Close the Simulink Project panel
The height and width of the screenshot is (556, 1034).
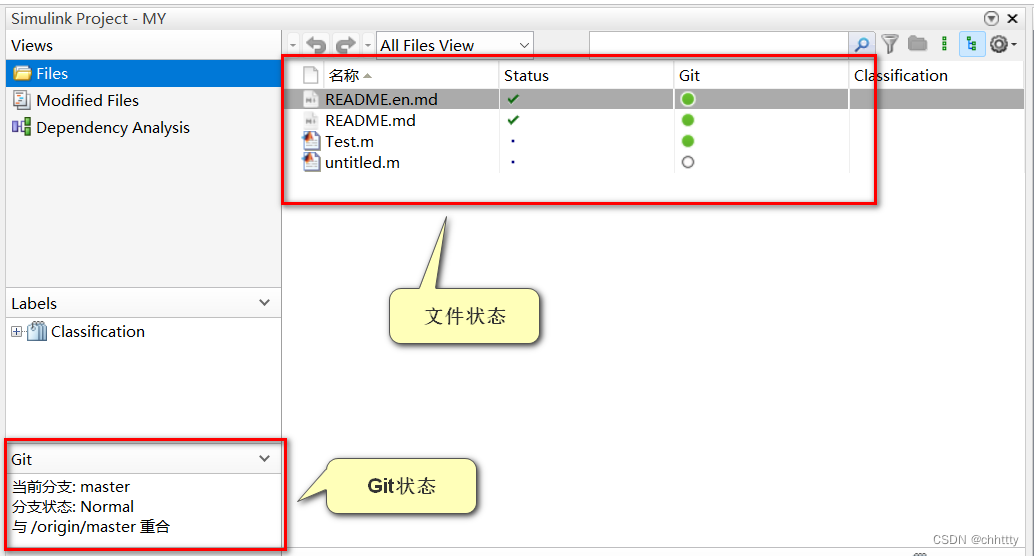(x=1013, y=18)
